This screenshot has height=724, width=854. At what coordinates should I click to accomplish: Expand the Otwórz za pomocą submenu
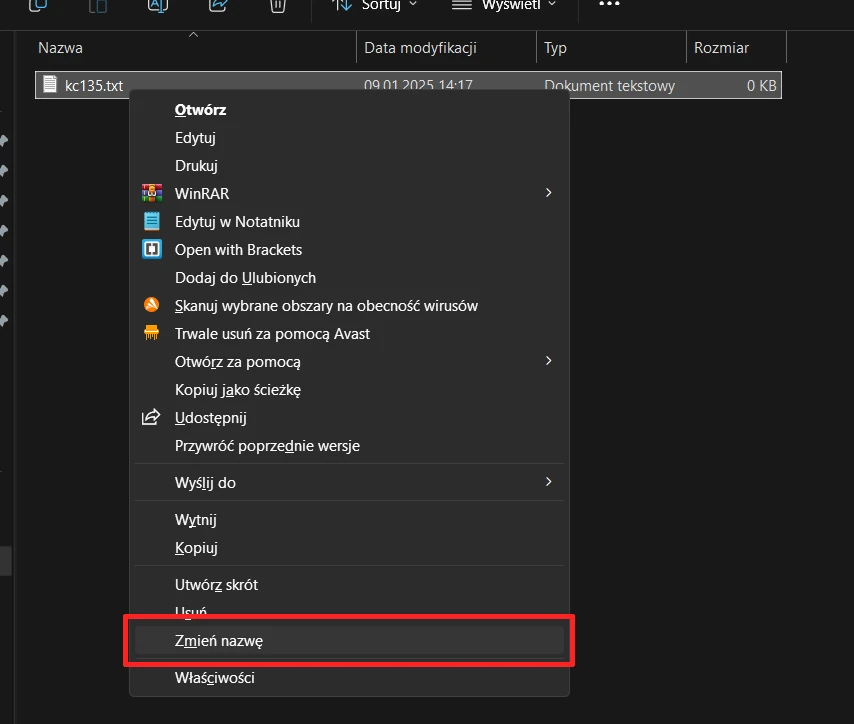pyautogui.click(x=349, y=362)
